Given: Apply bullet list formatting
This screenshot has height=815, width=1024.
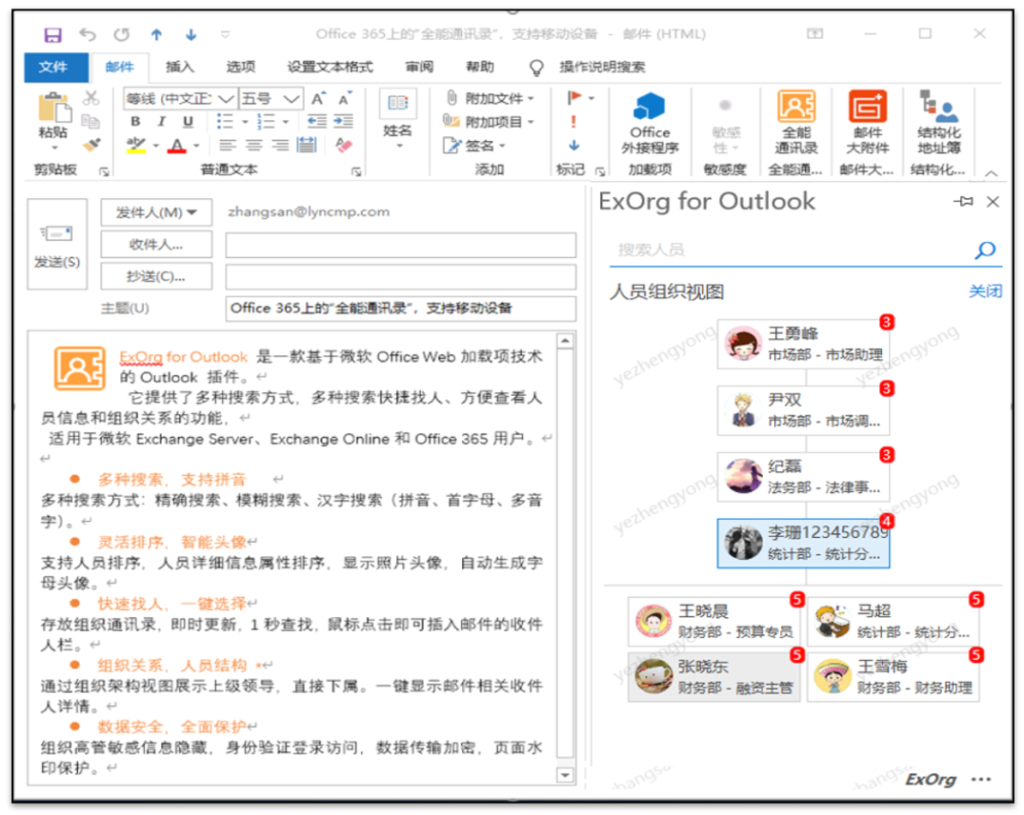Looking at the screenshot, I should 225,121.
